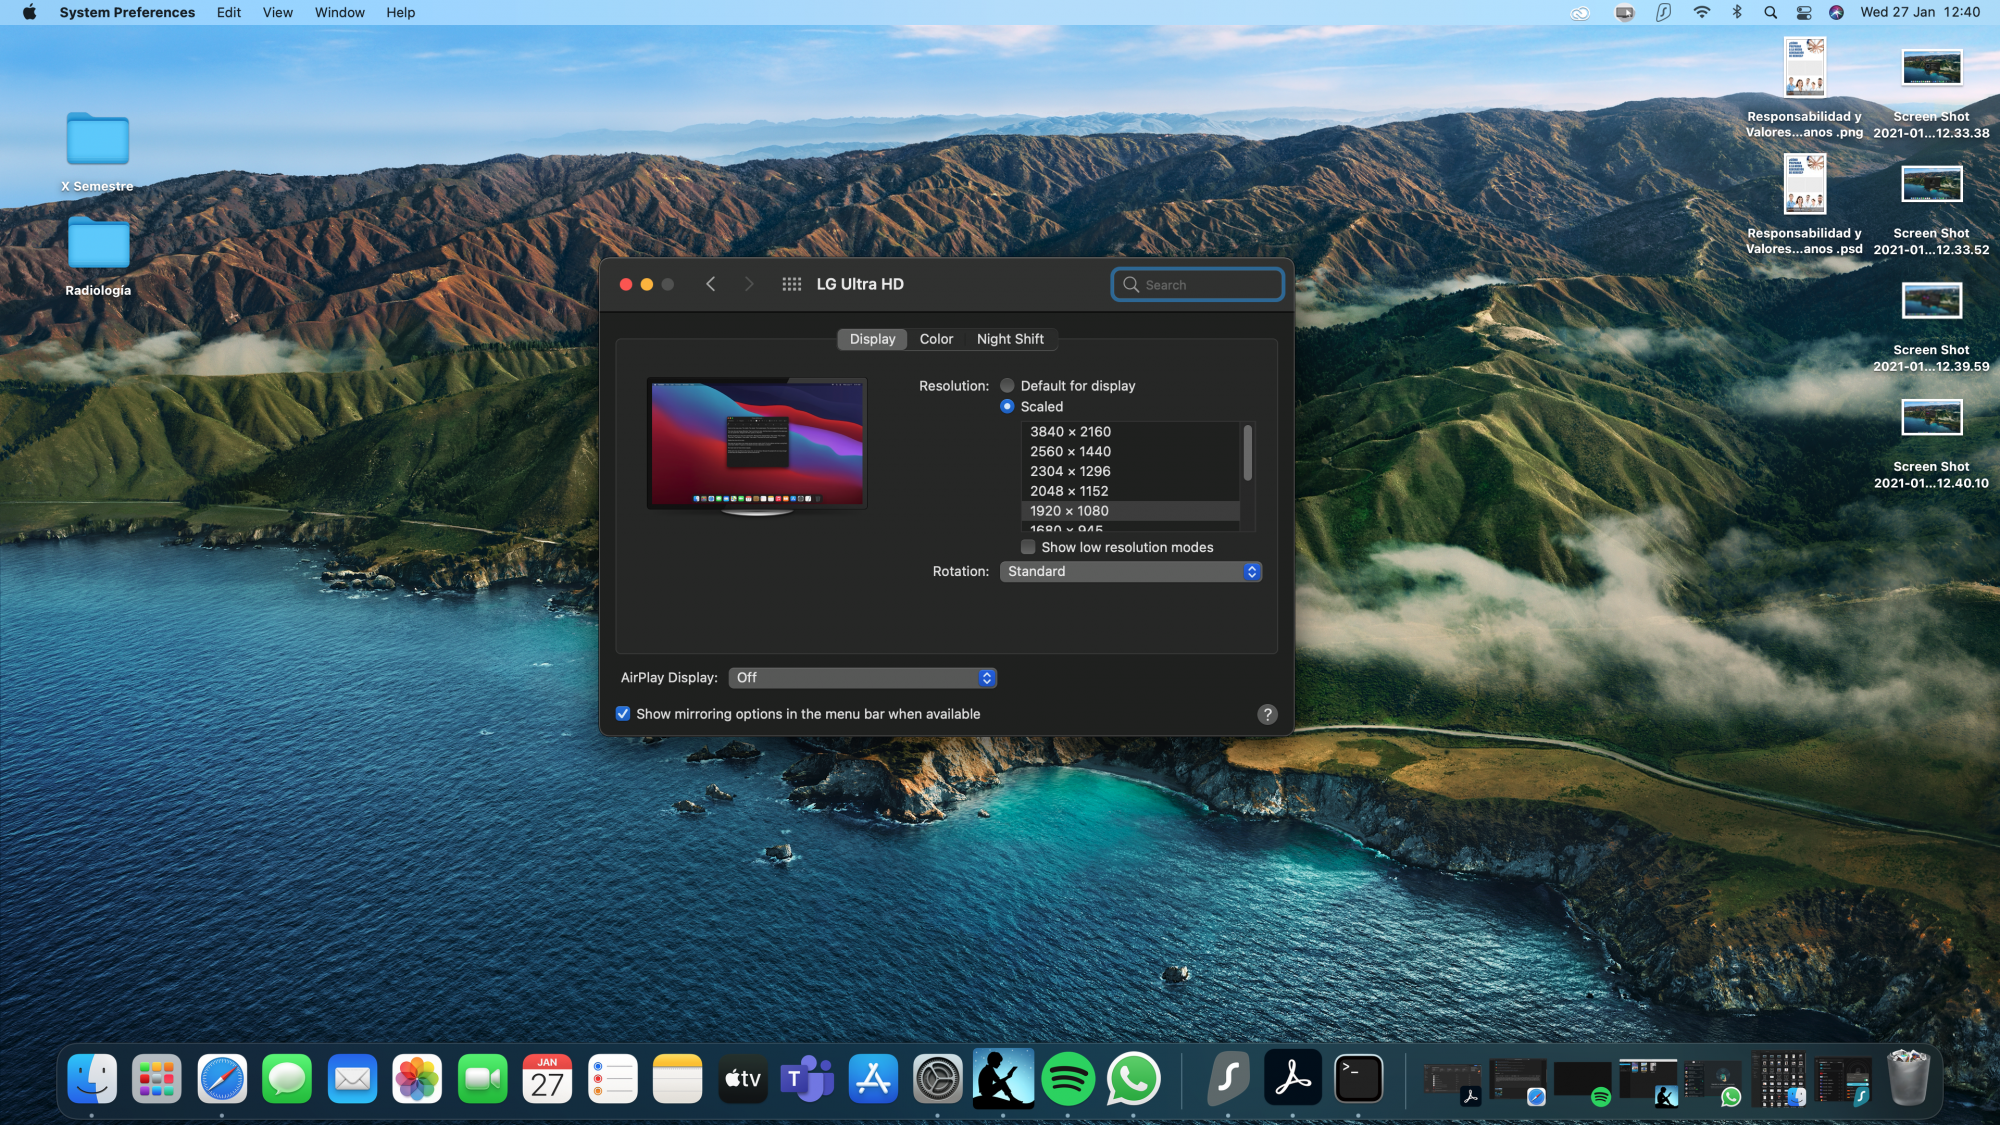Launch WhatsApp from the dock
Viewport: 2000px width, 1125px height.
[1133, 1079]
